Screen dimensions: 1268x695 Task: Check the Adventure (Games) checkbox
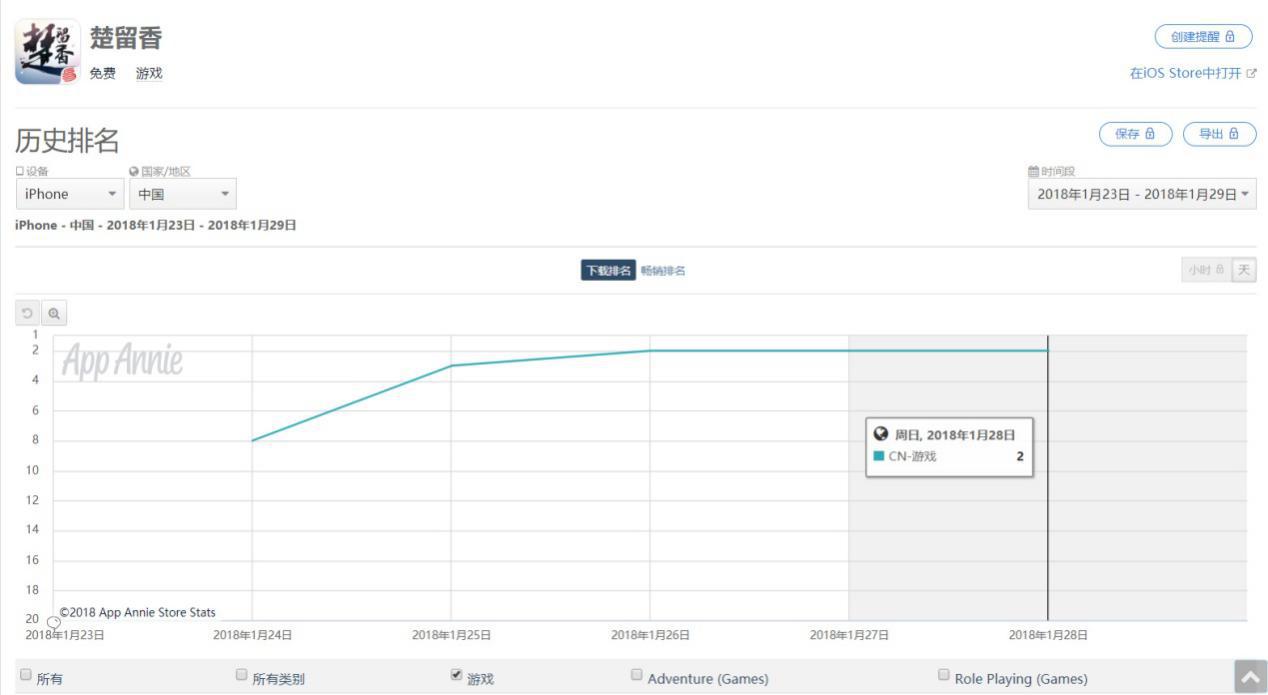point(637,674)
